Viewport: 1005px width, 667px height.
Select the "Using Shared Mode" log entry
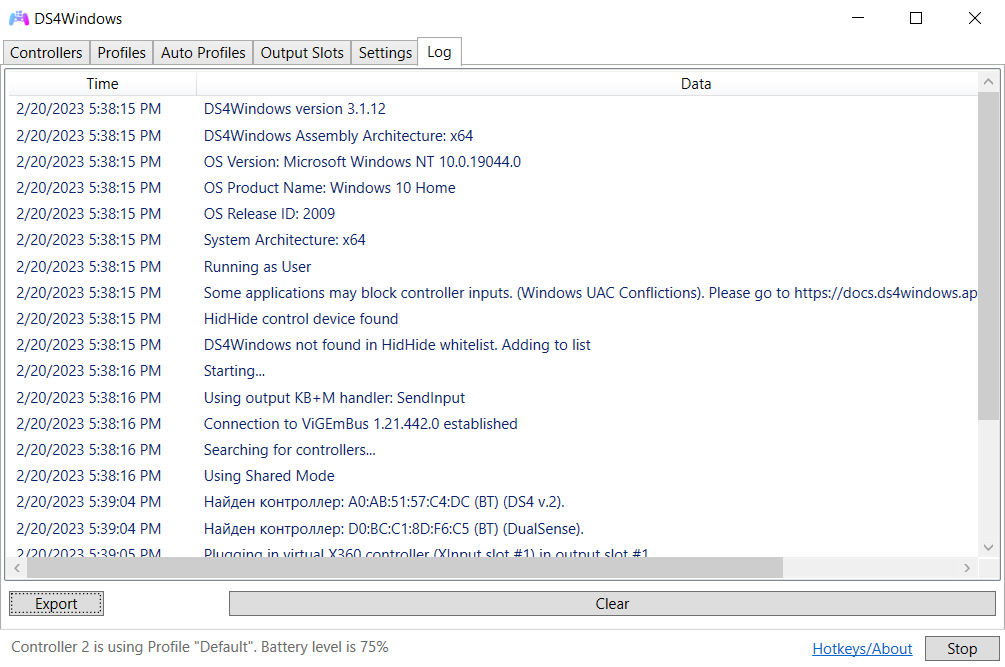493,475
